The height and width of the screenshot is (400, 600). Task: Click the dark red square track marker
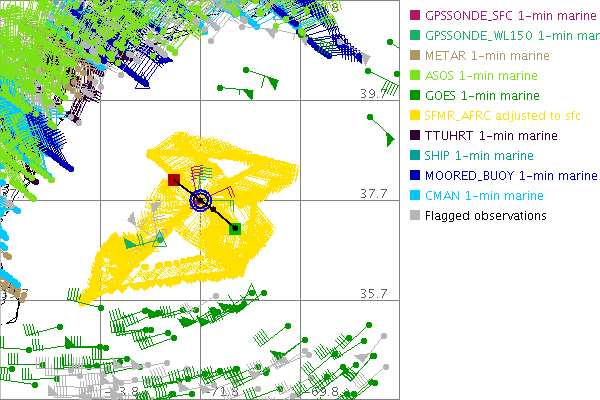[x=174, y=180]
